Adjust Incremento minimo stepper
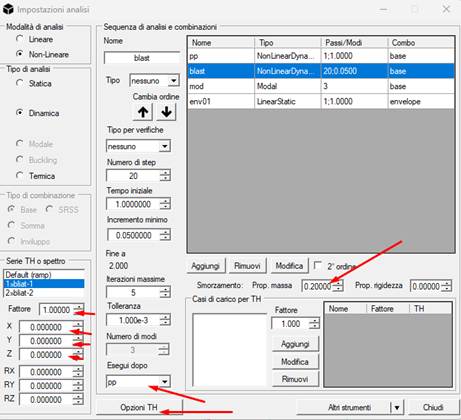 (x=165, y=235)
